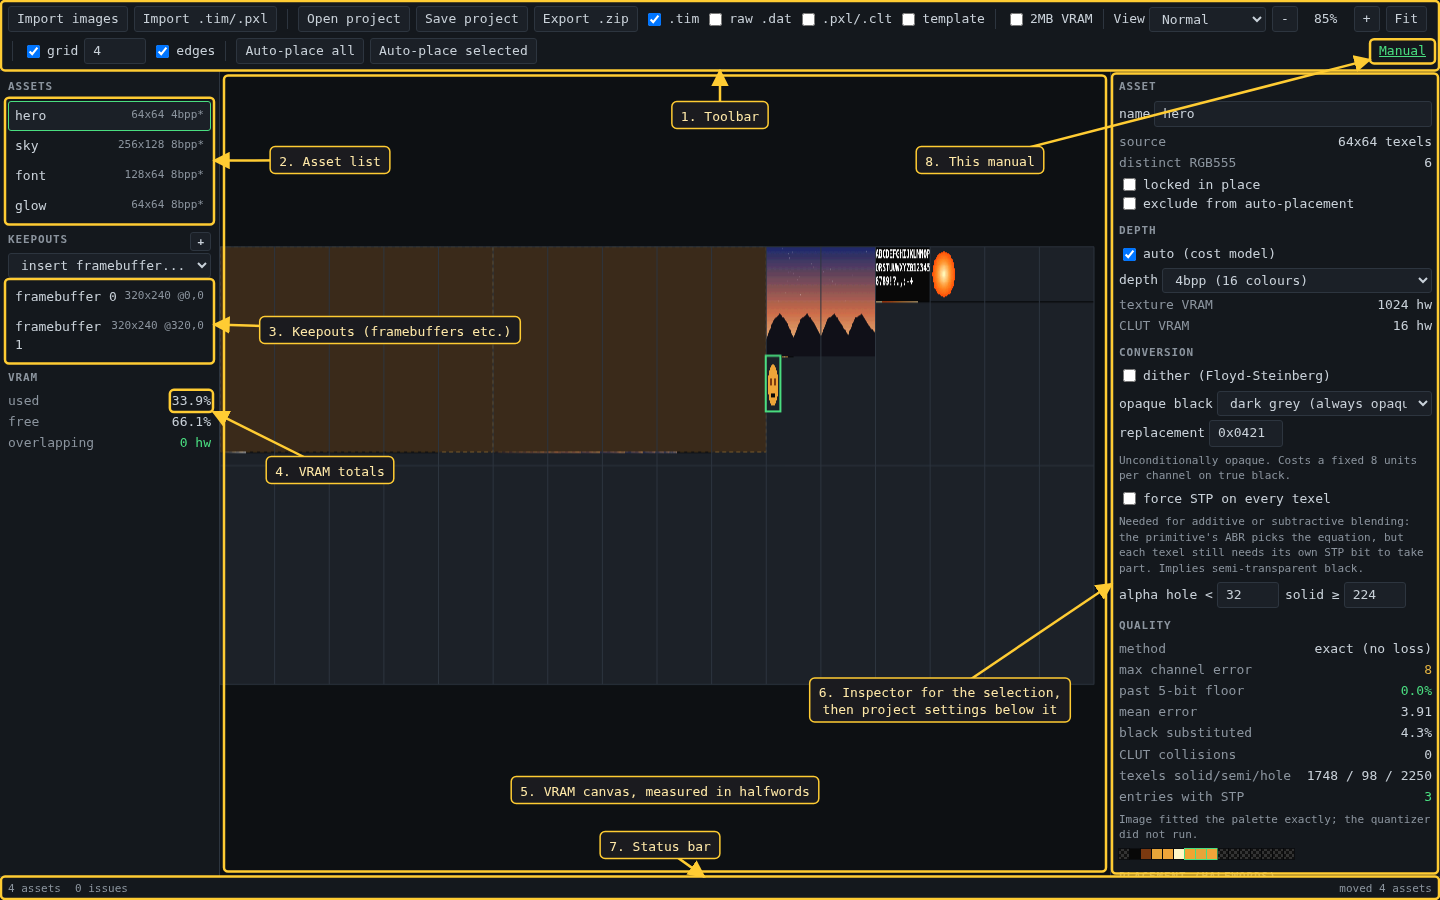Click overlapping 0 hw value
Screen dimensions: 1440x900
[x=195, y=443]
